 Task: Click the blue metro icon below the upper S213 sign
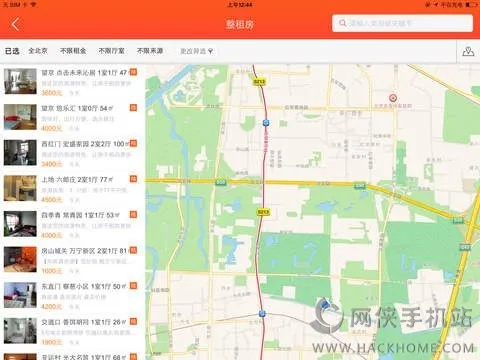266,123
